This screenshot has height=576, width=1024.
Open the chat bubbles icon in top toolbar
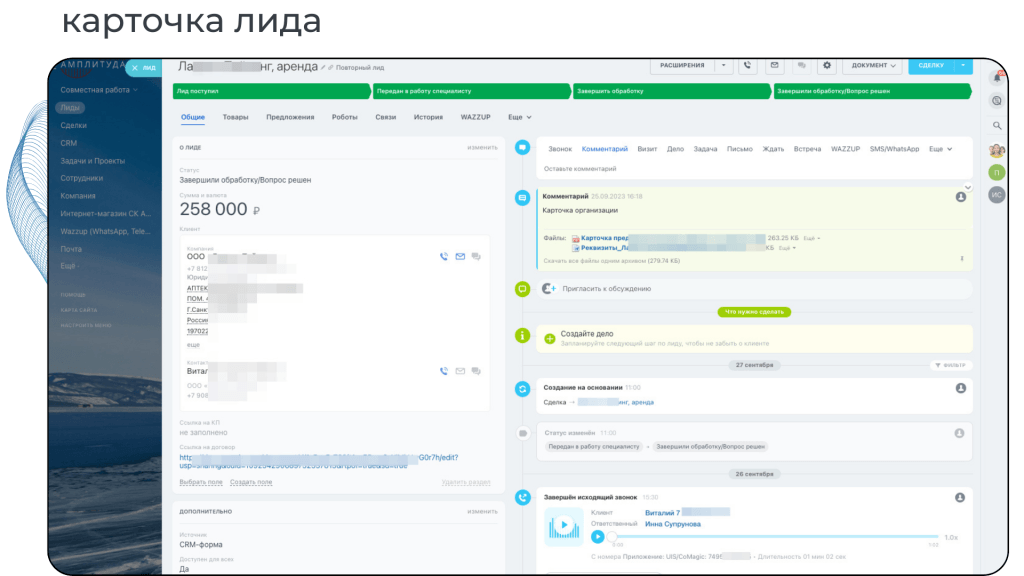tap(801, 65)
